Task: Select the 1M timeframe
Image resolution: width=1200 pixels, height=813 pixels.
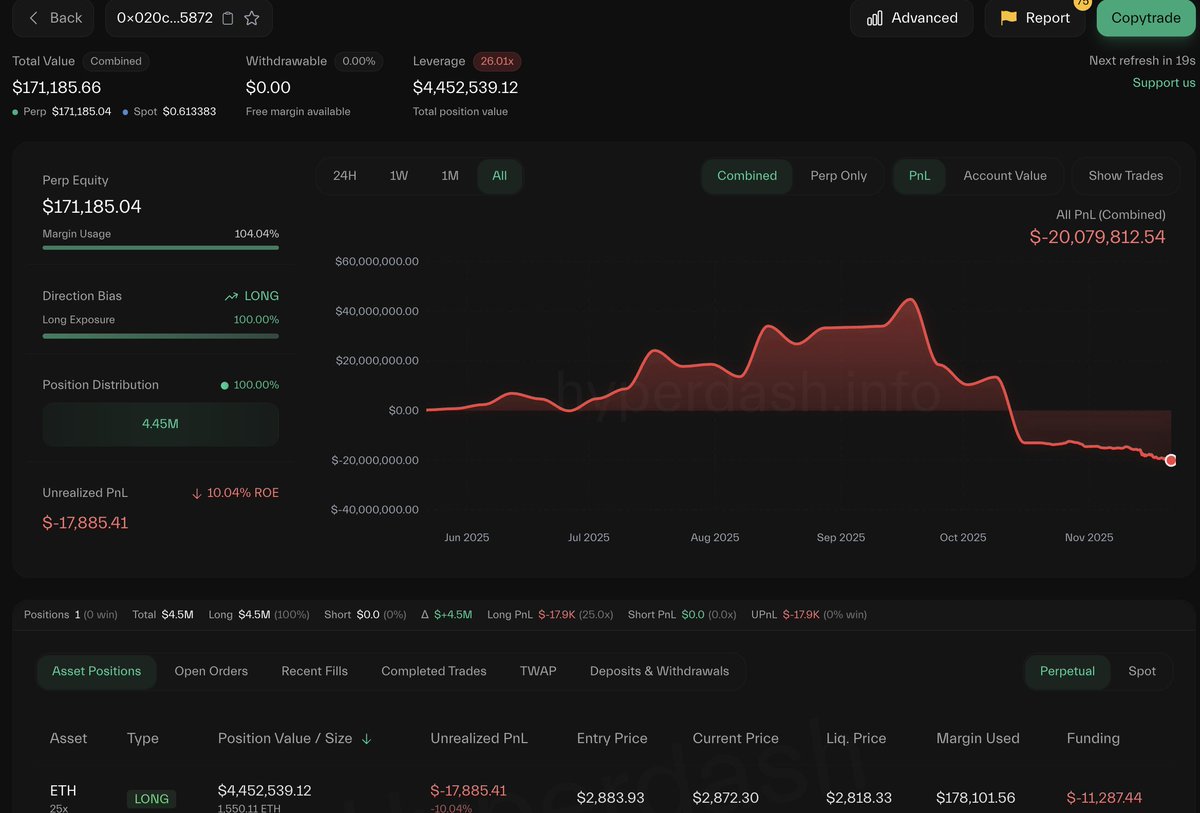Action: point(450,176)
